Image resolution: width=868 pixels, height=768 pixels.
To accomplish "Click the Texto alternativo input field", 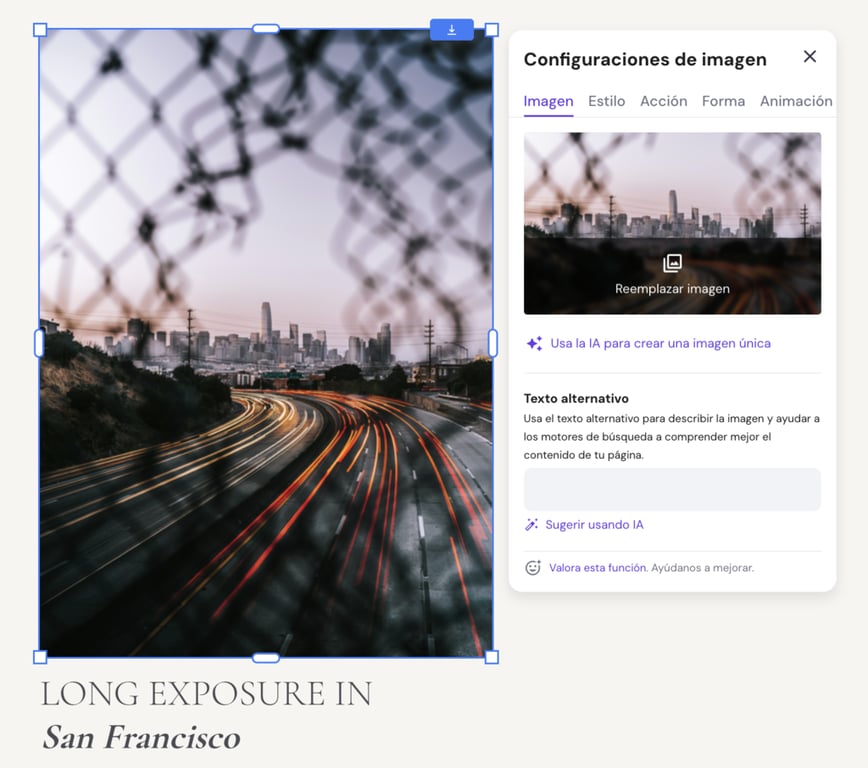I will (671, 489).
